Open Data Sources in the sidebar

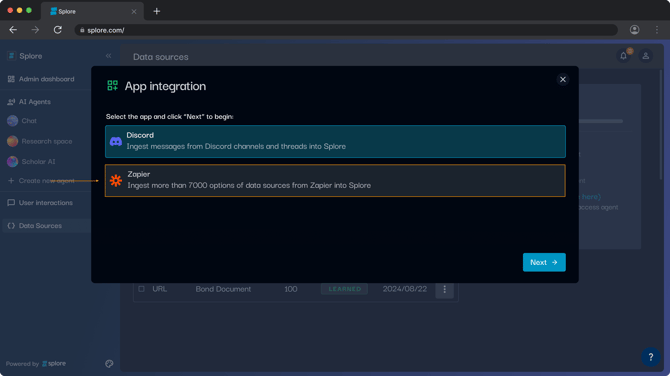[x=46, y=226]
